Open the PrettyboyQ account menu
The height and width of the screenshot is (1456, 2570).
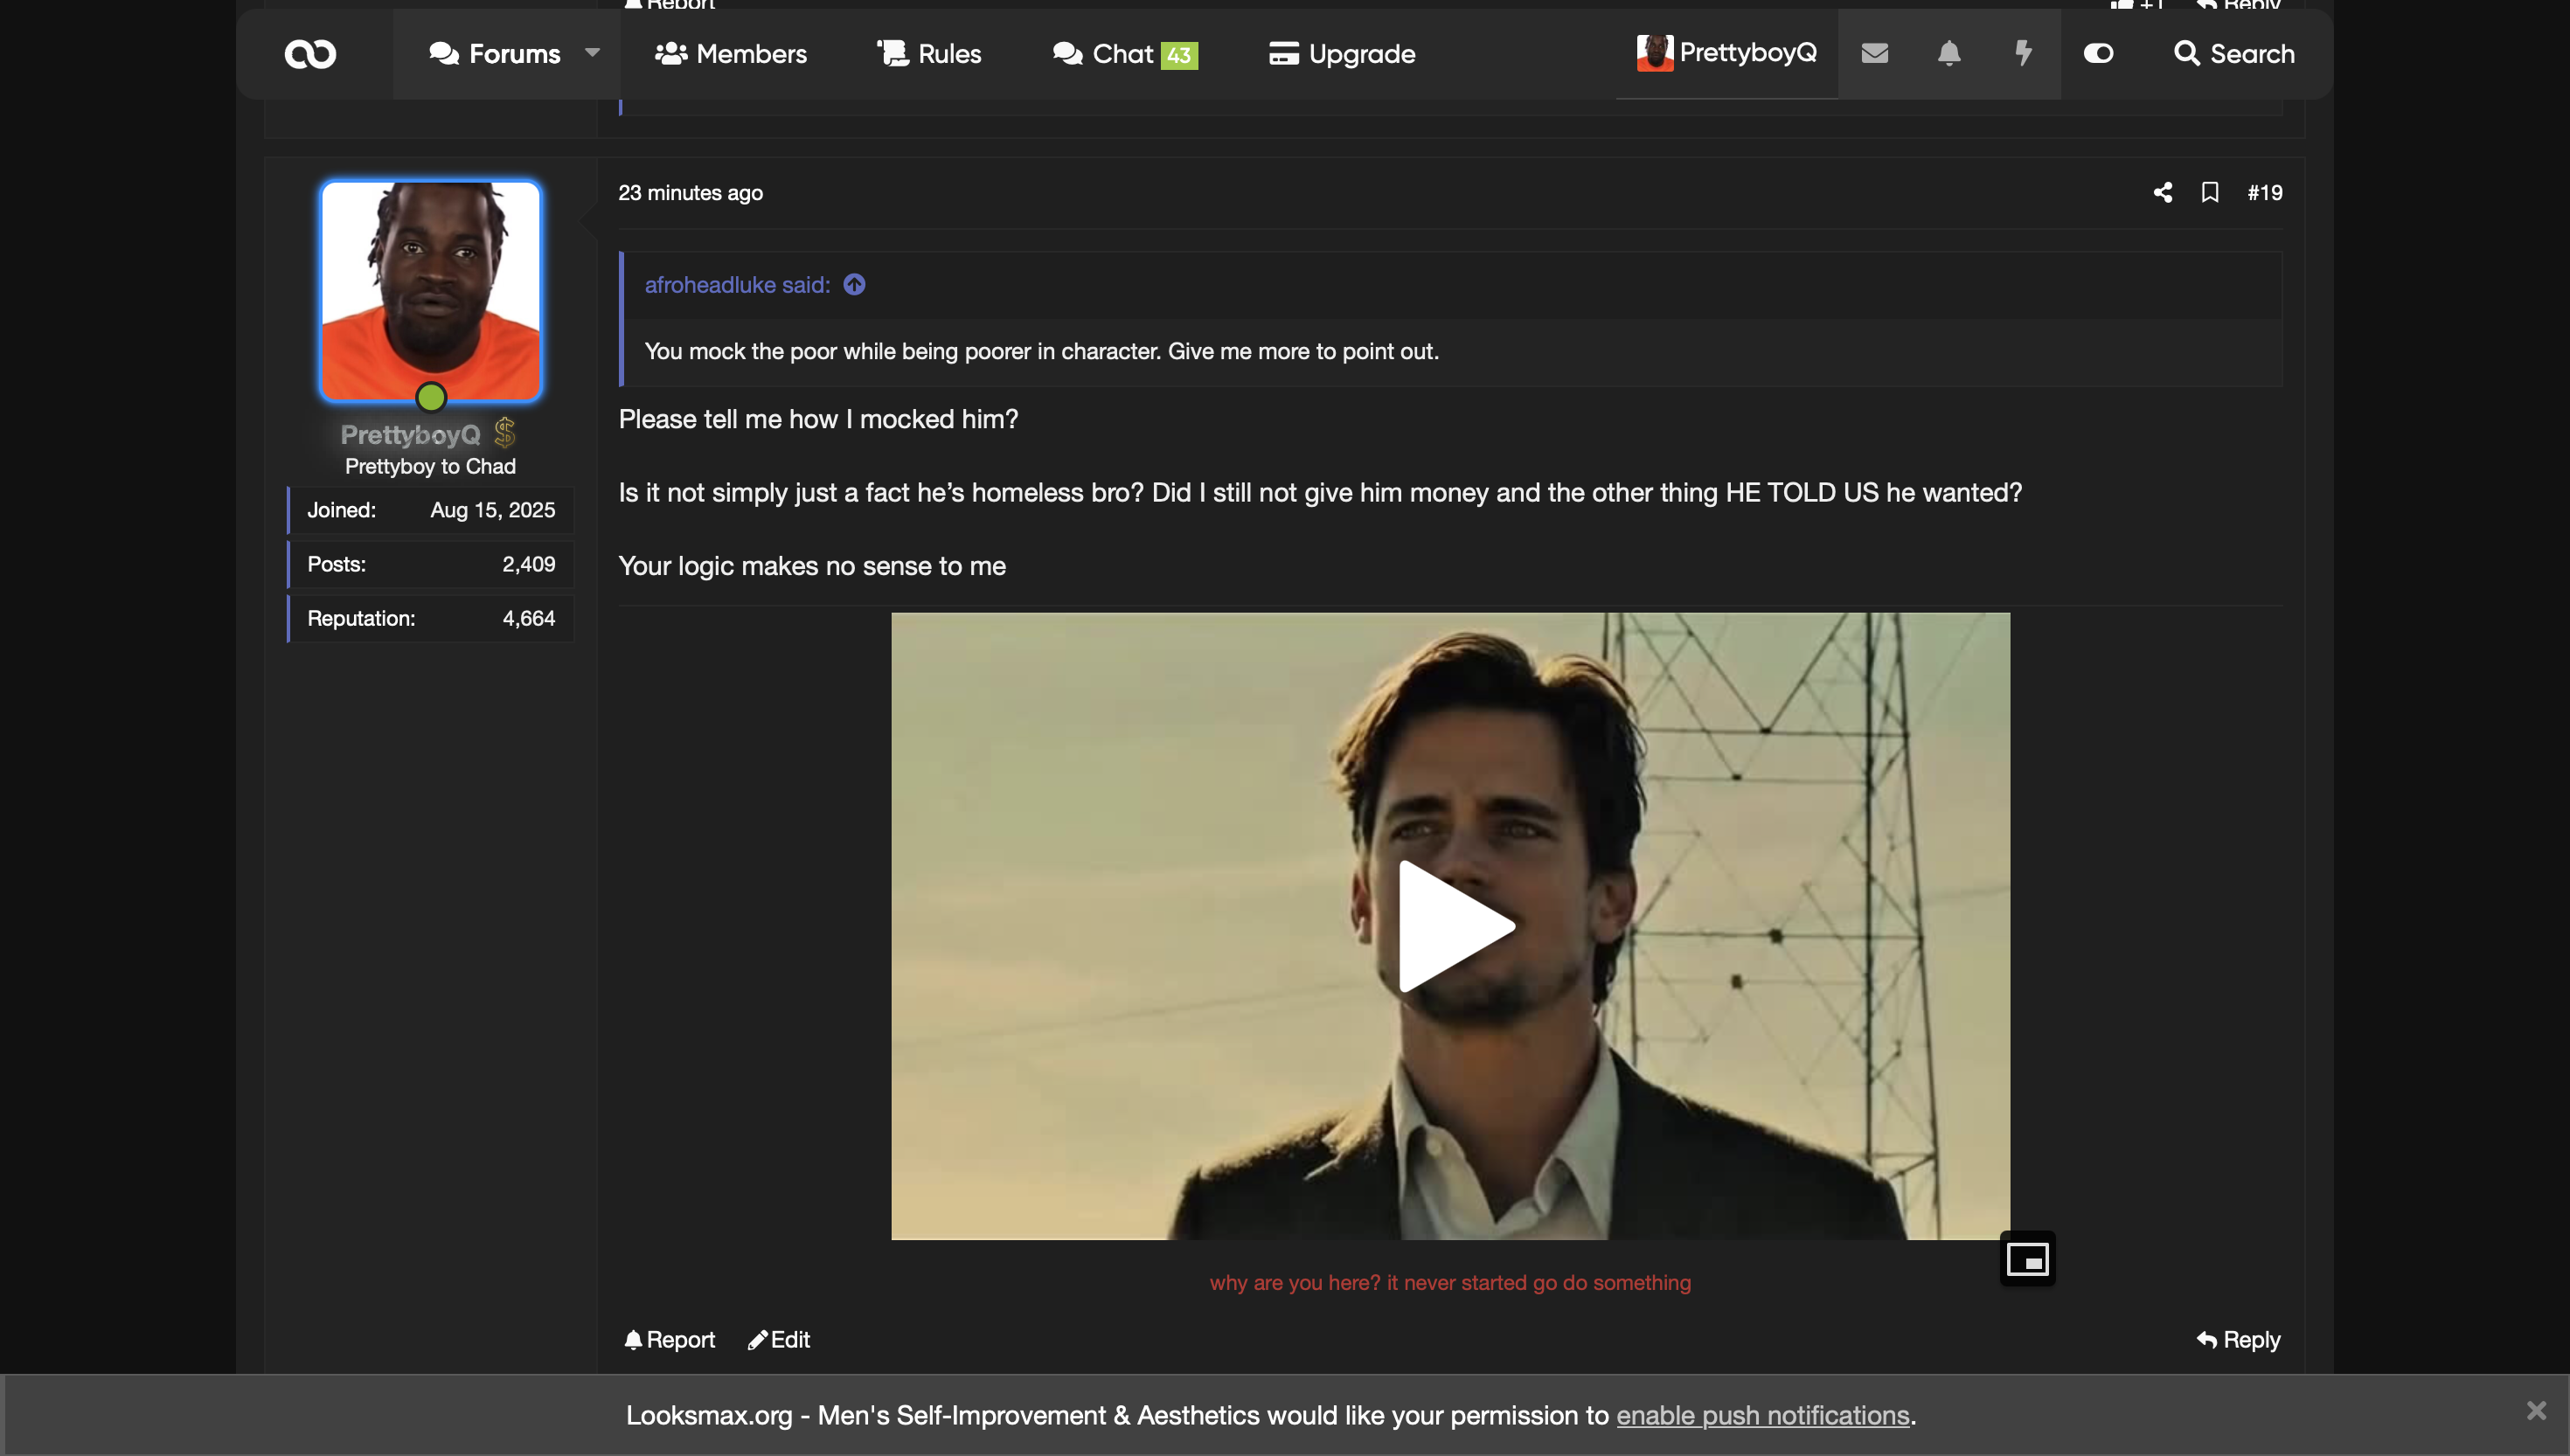pyautogui.click(x=1727, y=54)
